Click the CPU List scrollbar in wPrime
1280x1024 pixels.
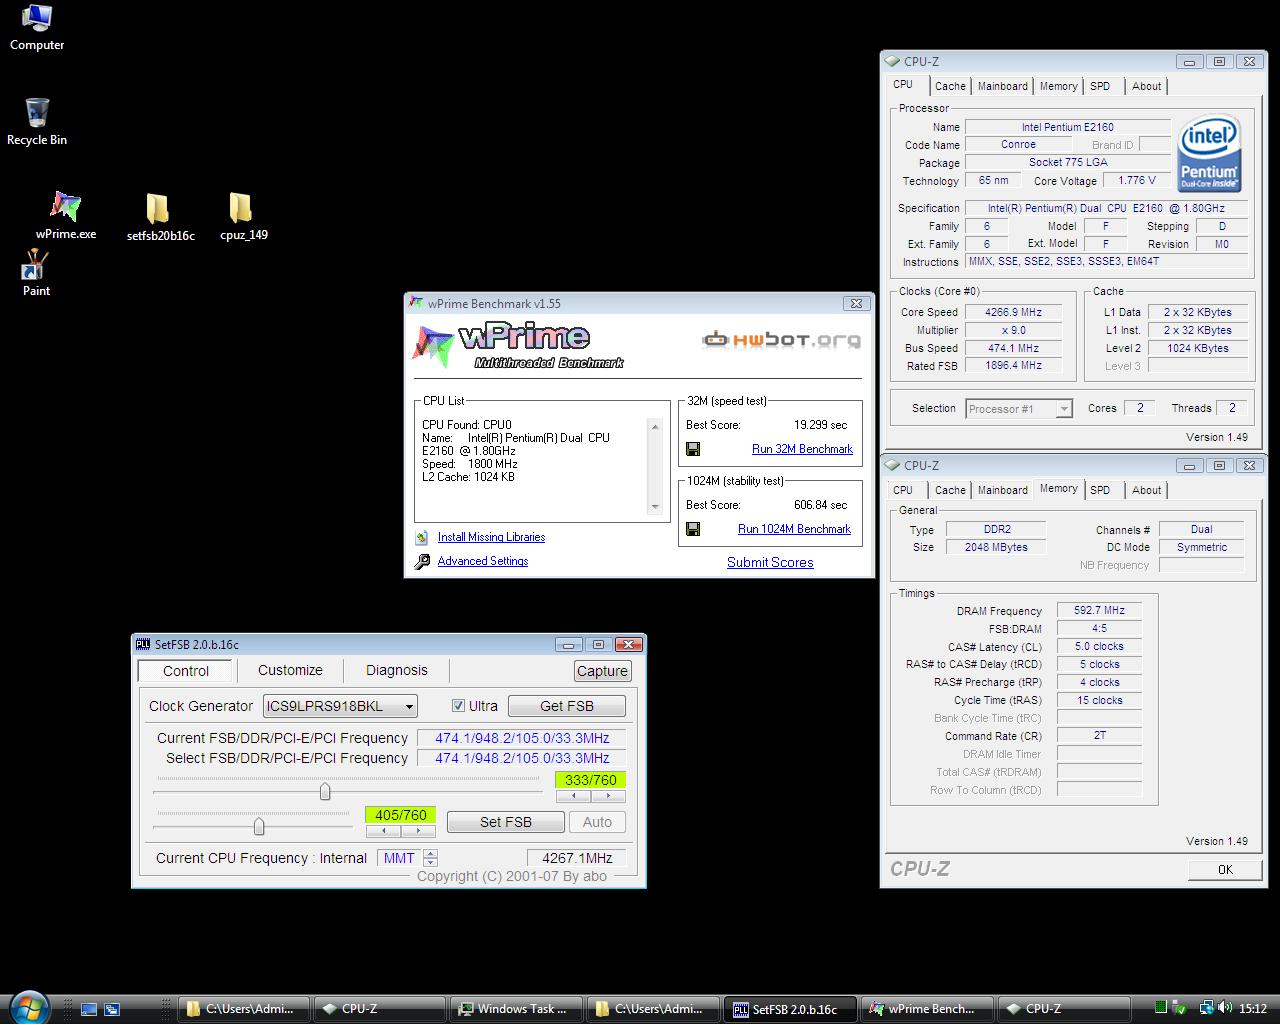tap(655, 466)
